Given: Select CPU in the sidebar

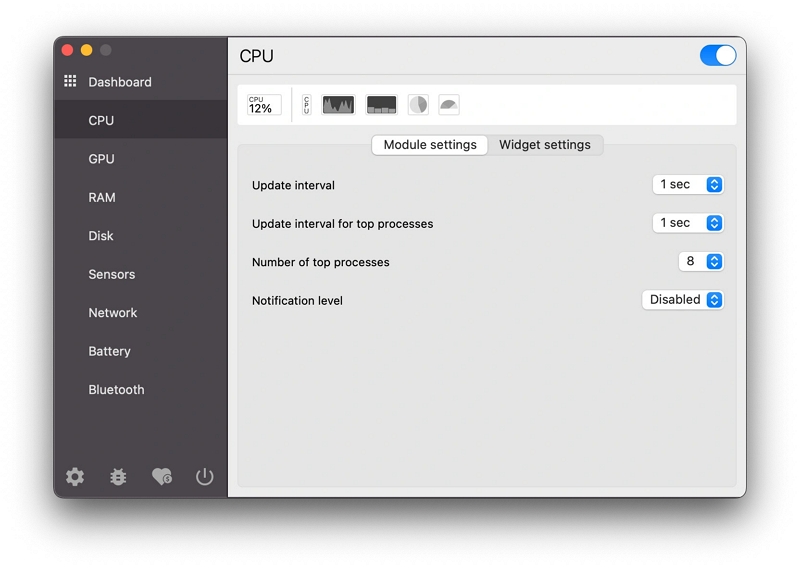Looking at the screenshot, I should point(140,120).
